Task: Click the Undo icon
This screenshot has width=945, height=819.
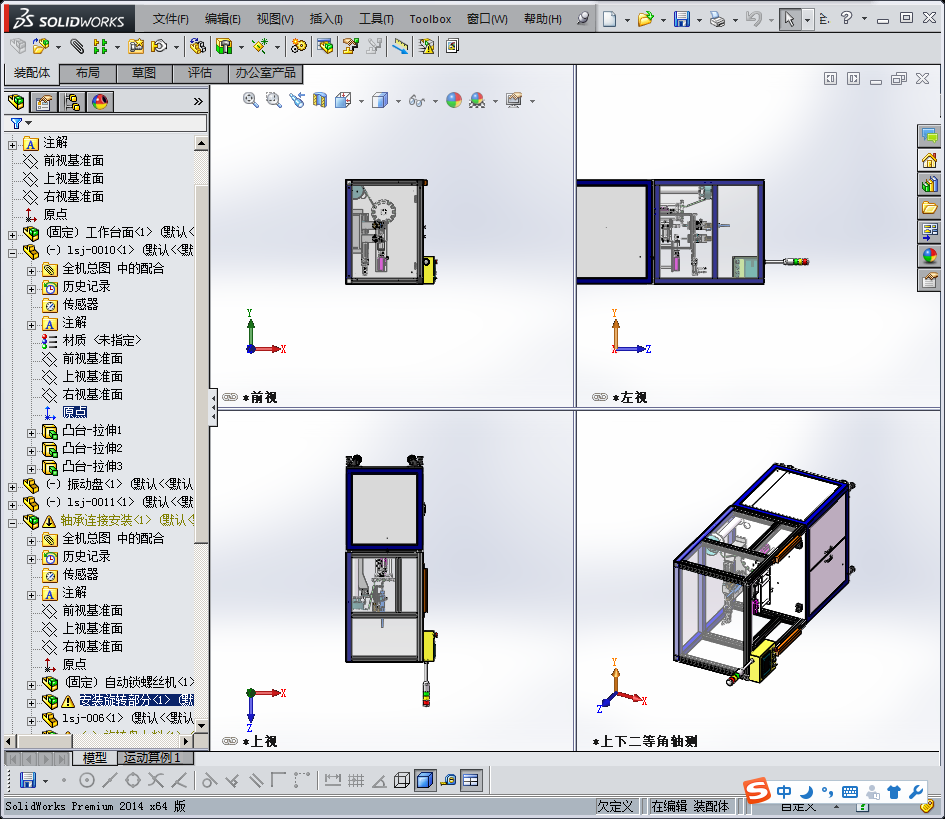Action: [753, 19]
